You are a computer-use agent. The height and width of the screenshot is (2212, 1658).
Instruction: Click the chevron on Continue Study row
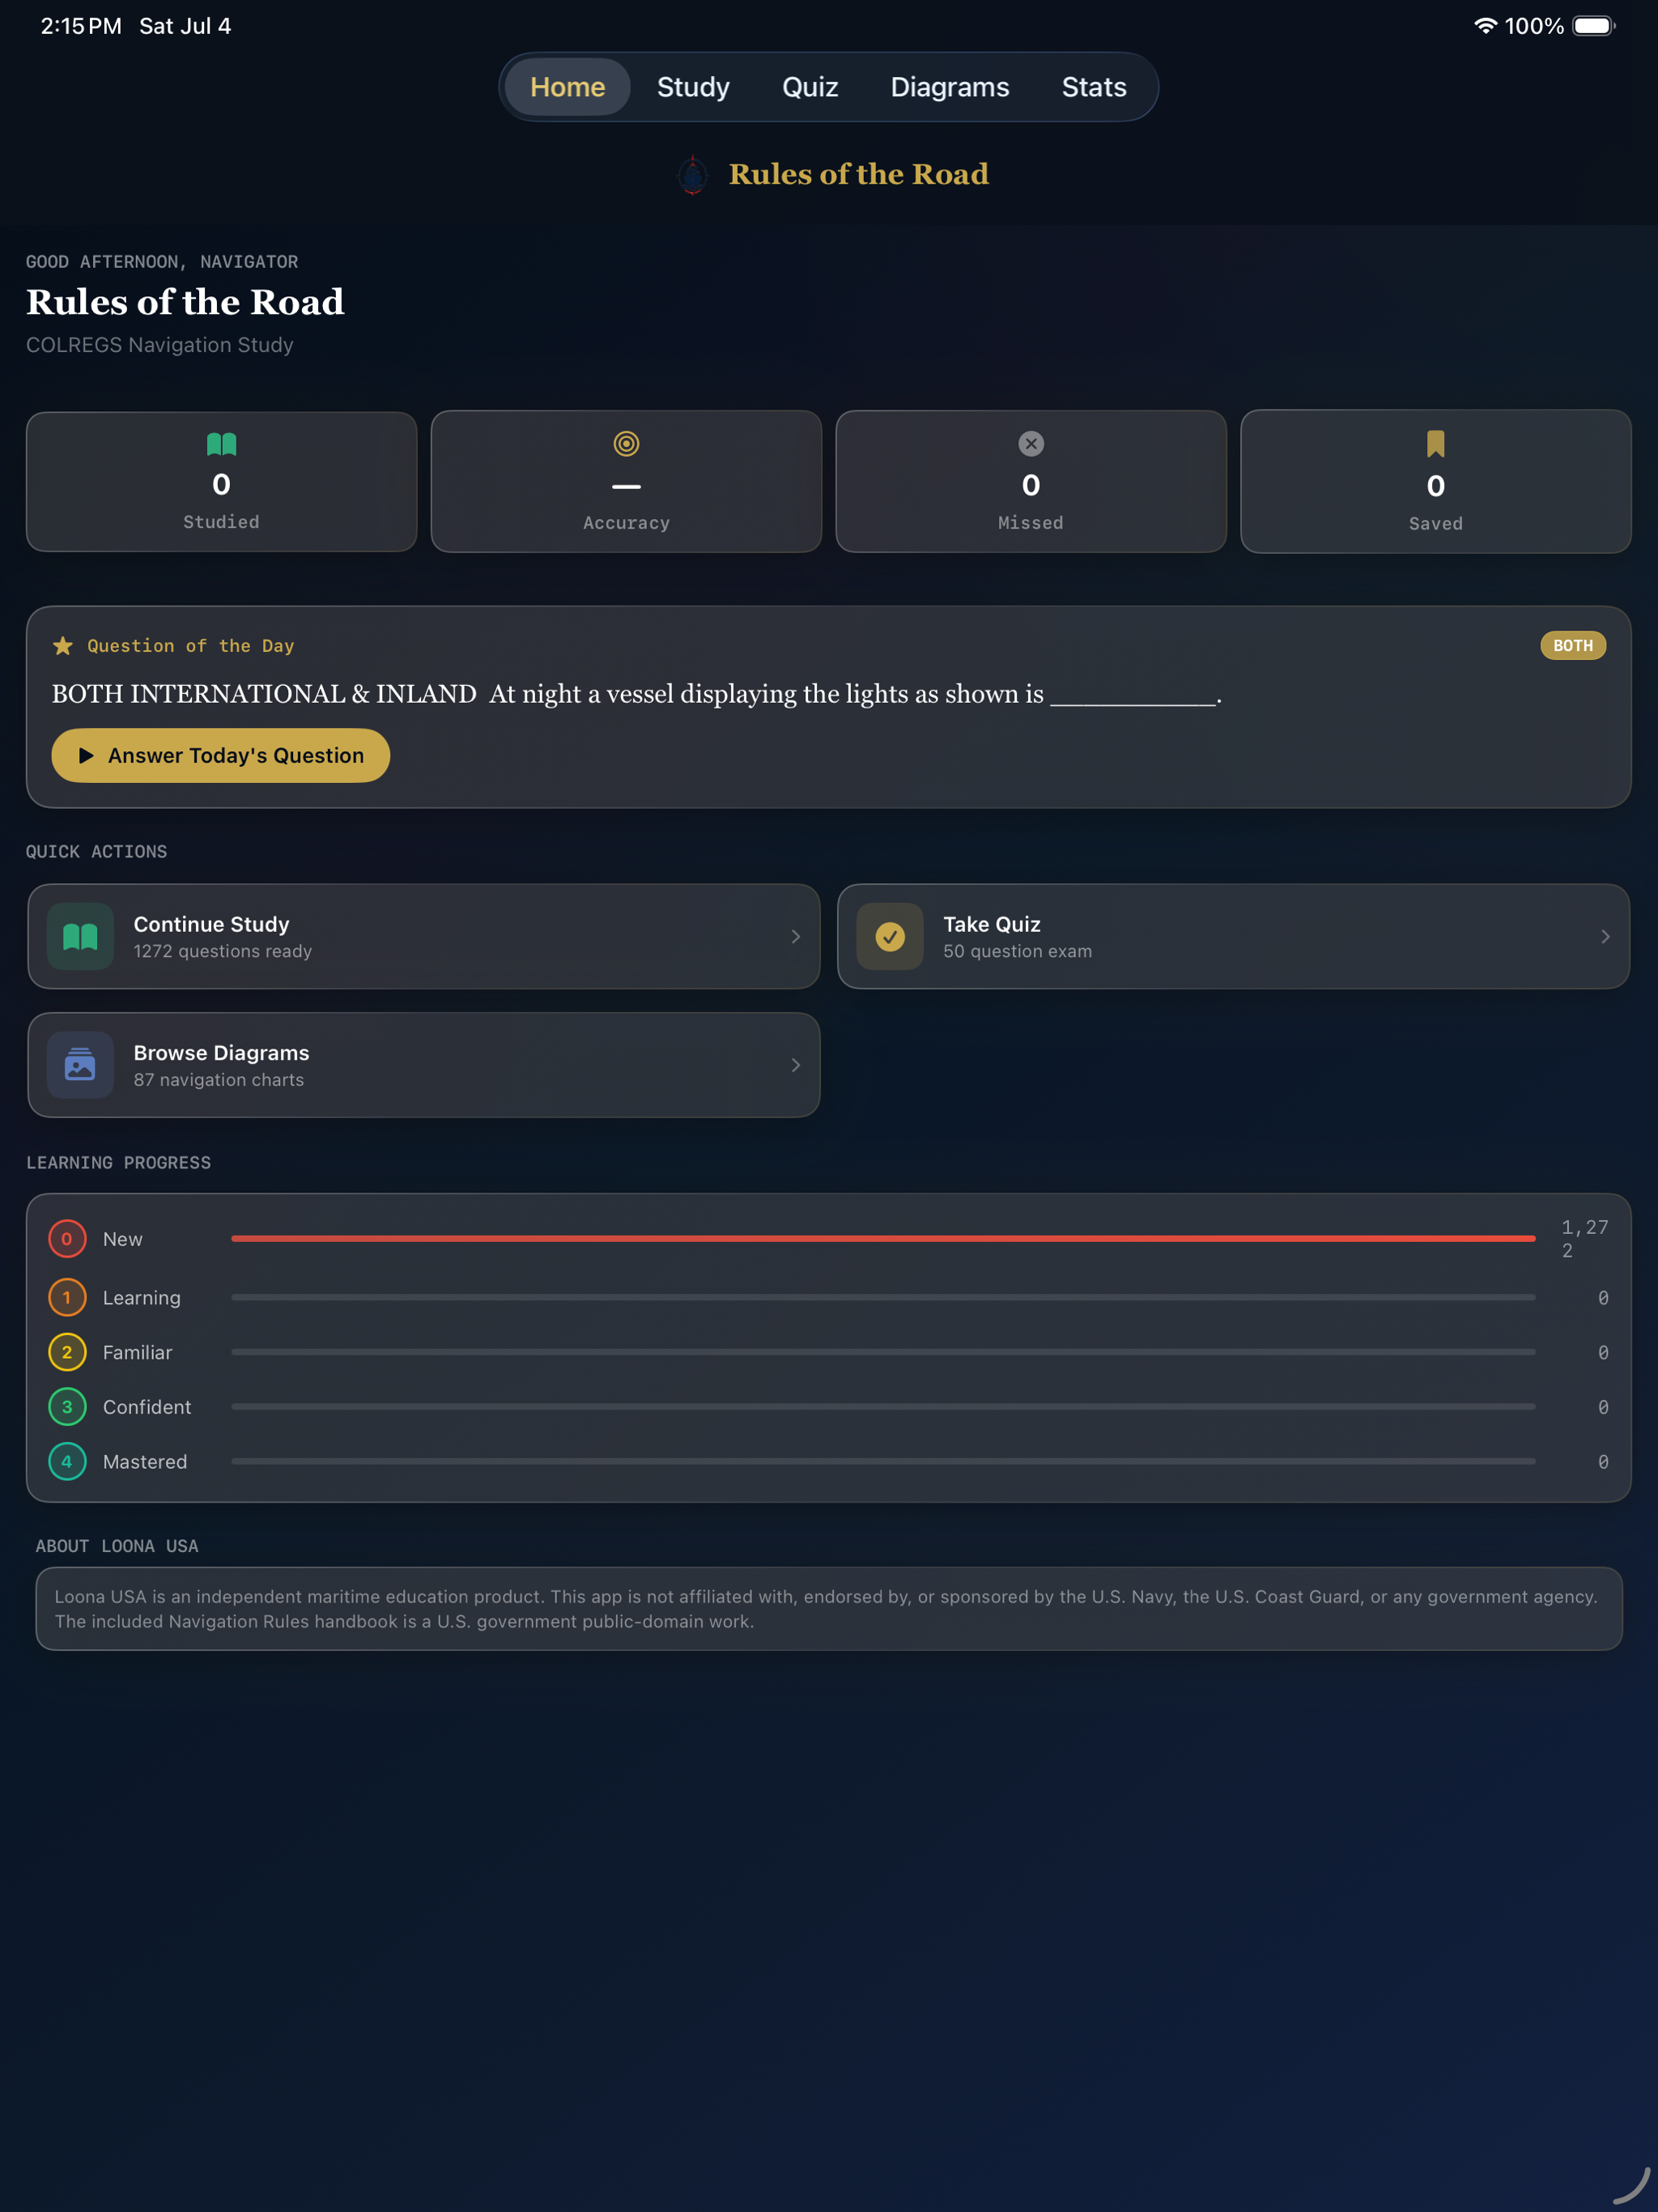pos(796,937)
